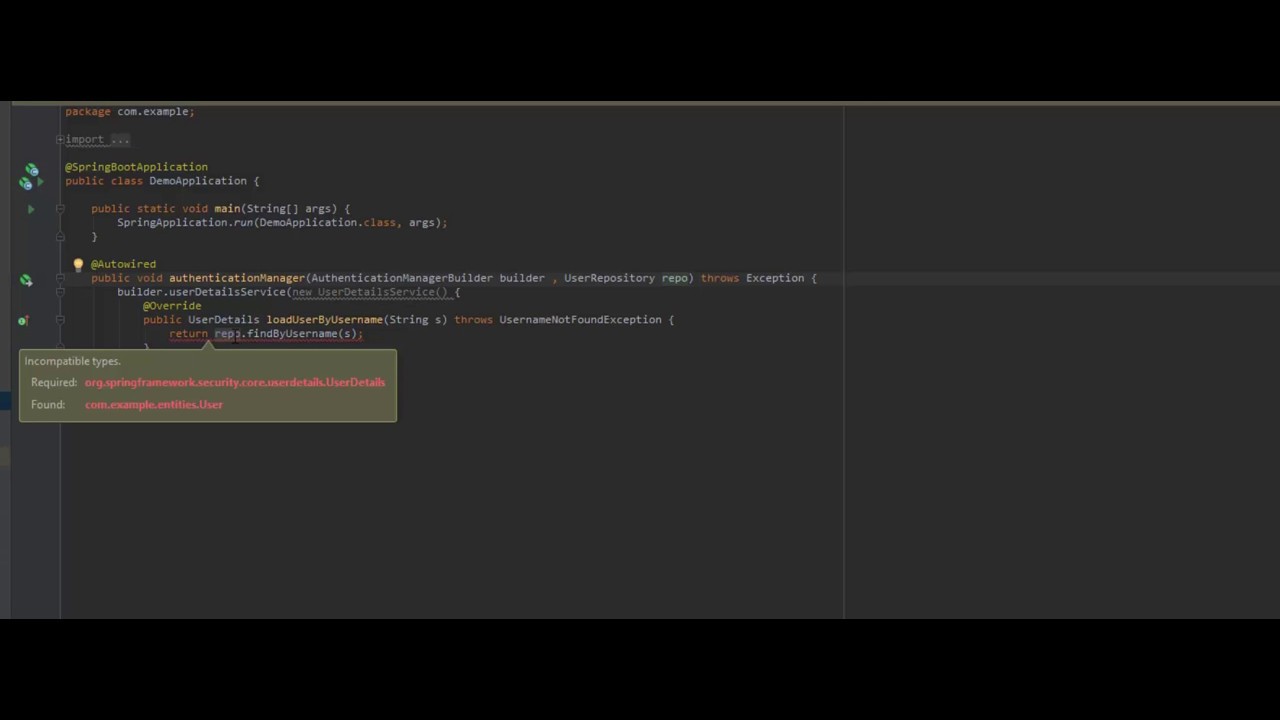Click the UserRepository parameter type
This screenshot has width=1280, height=720.
point(609,278)
